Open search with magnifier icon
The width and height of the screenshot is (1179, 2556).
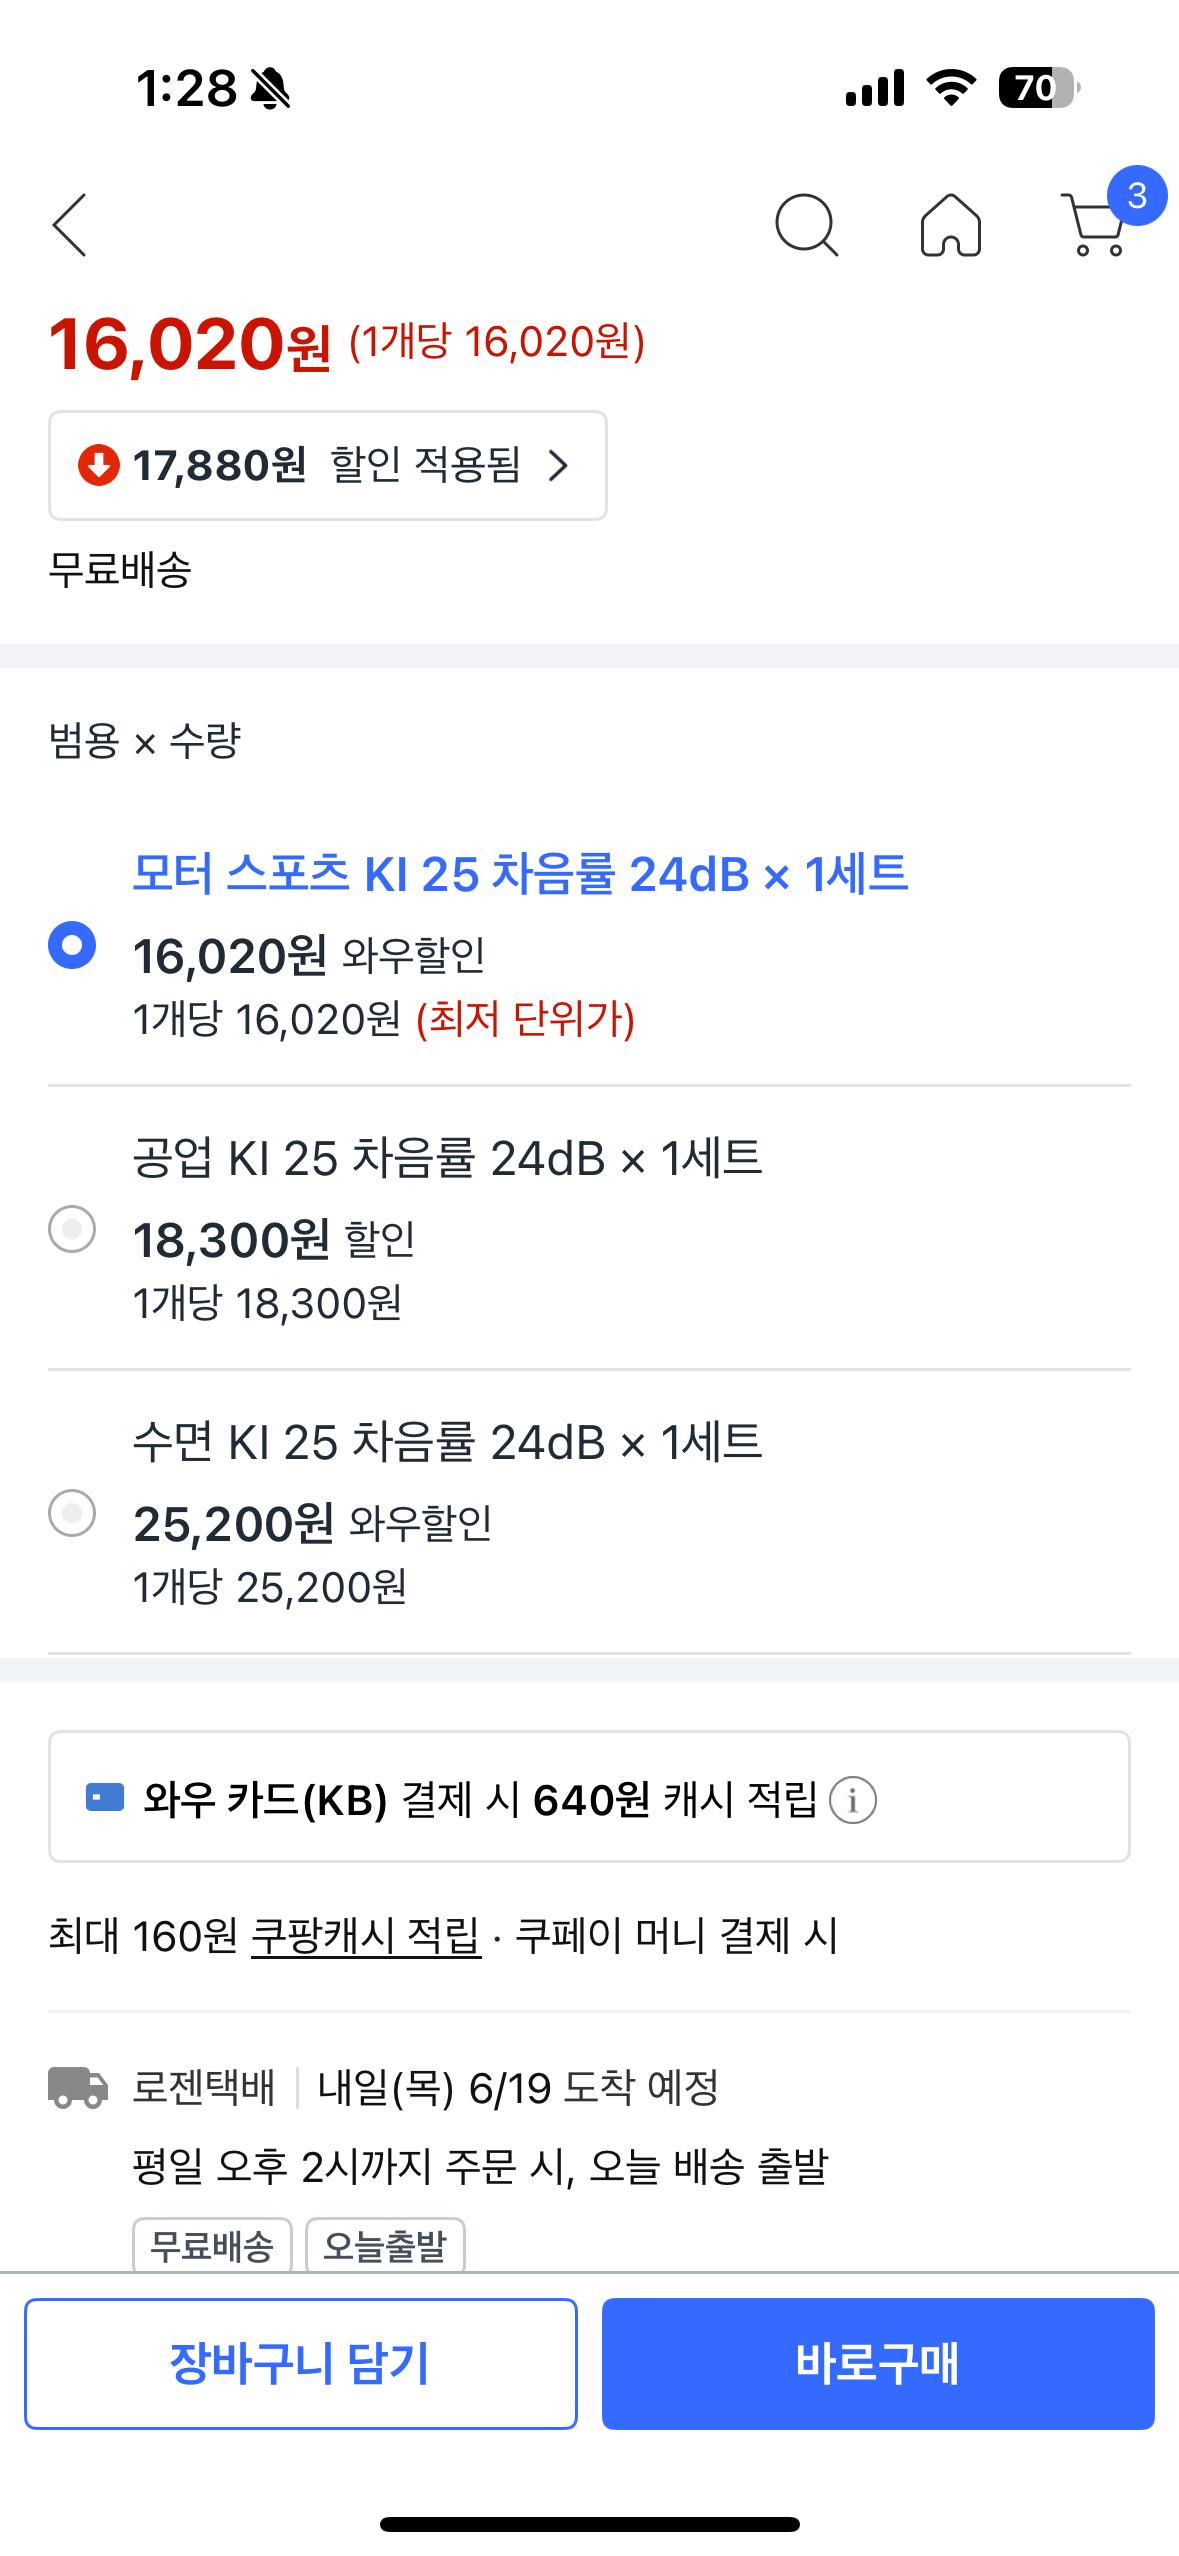click(806, 225)
